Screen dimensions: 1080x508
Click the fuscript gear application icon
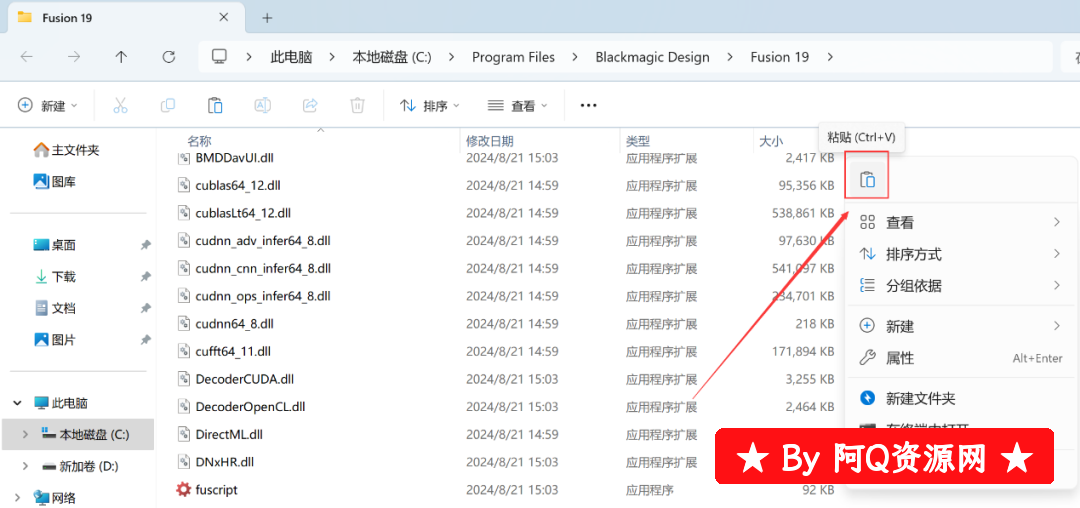pyautogui.click(x=183, y=489)
